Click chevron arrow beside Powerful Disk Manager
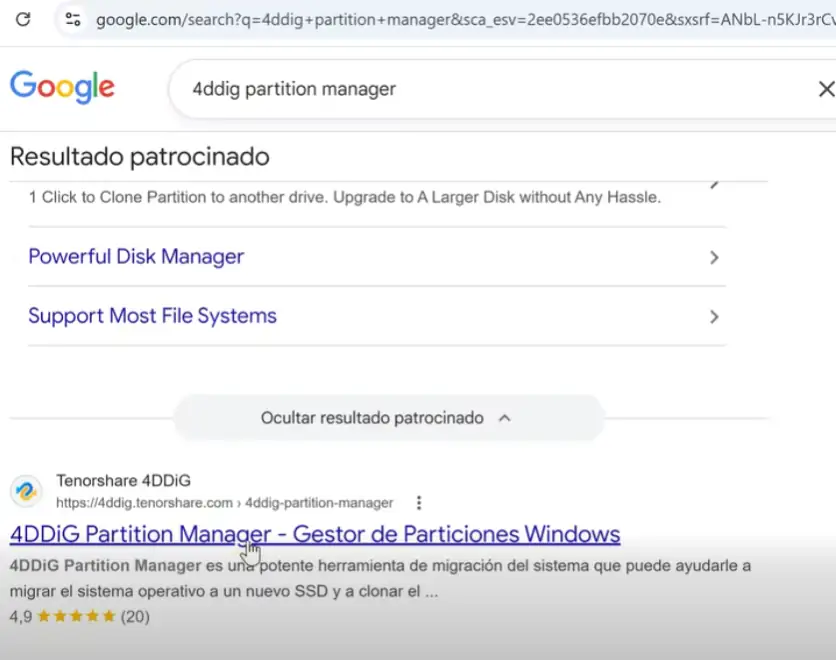The height and width of the screenshot is (660, 836). [714, 257]
